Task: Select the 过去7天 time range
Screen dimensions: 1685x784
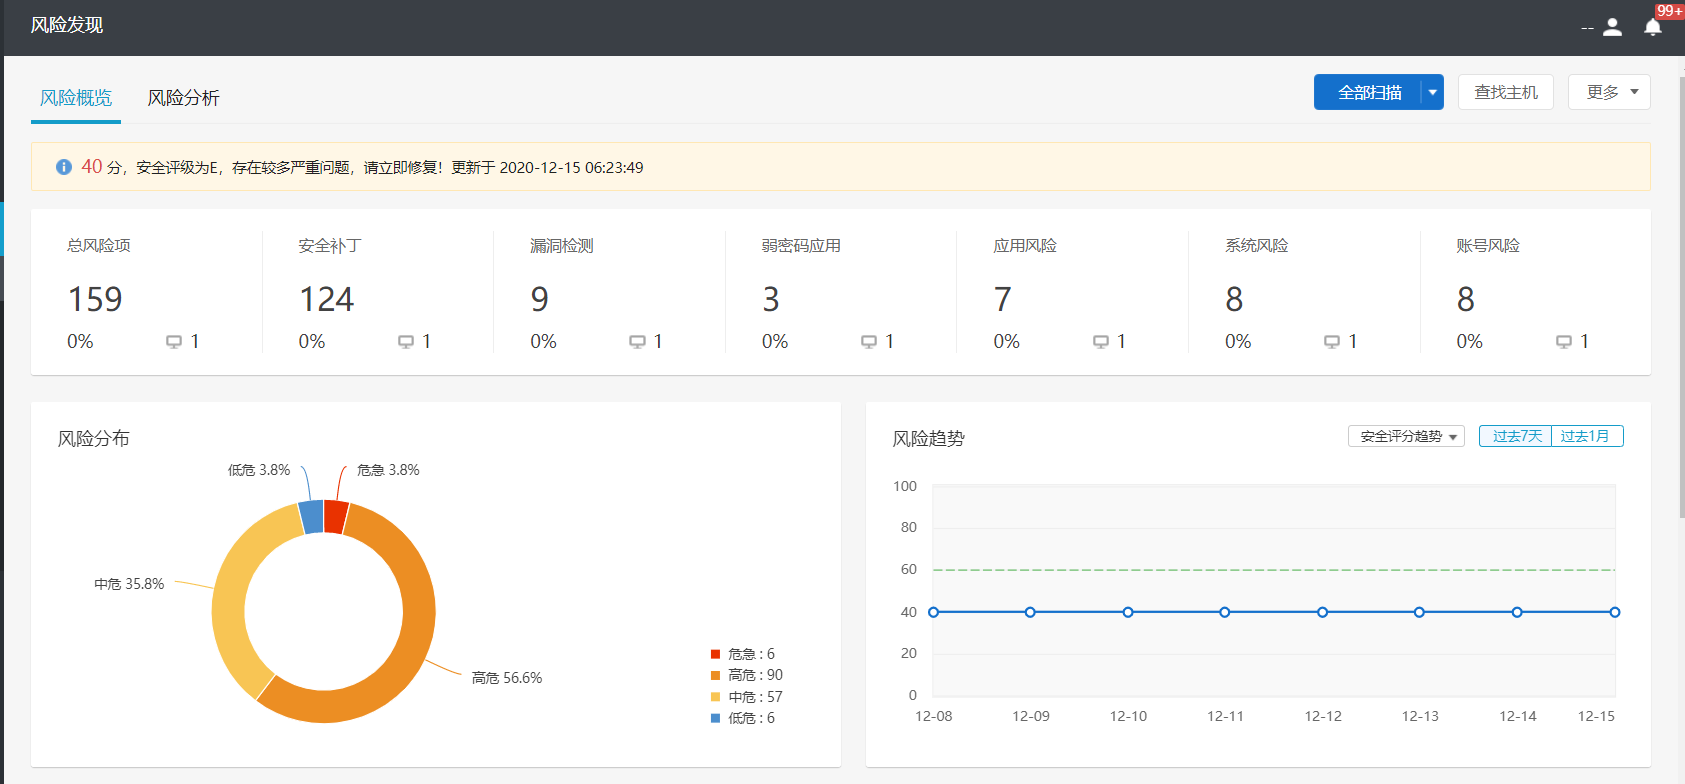Action: (x=1515, y=436)
